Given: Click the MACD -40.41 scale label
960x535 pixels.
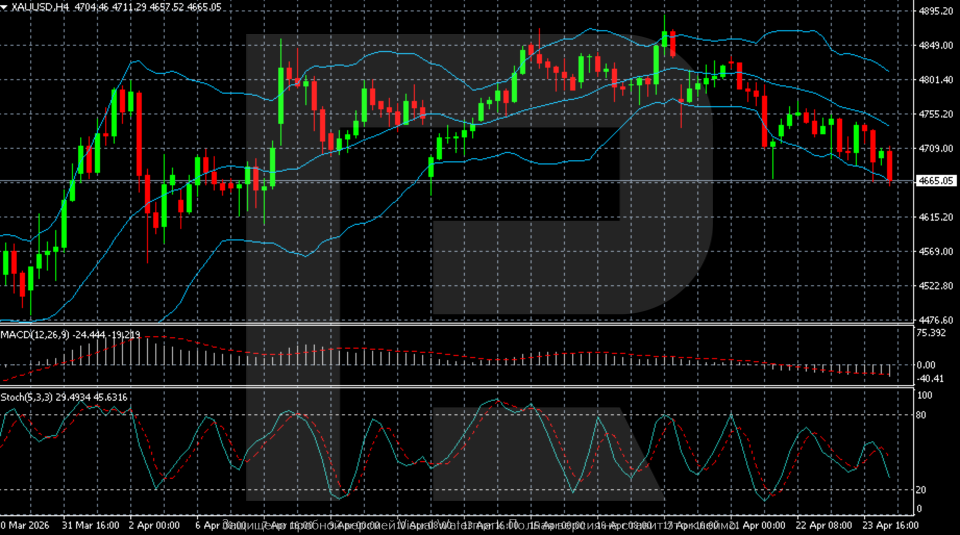Looking at the screenshot, I should tap(930, 378).
